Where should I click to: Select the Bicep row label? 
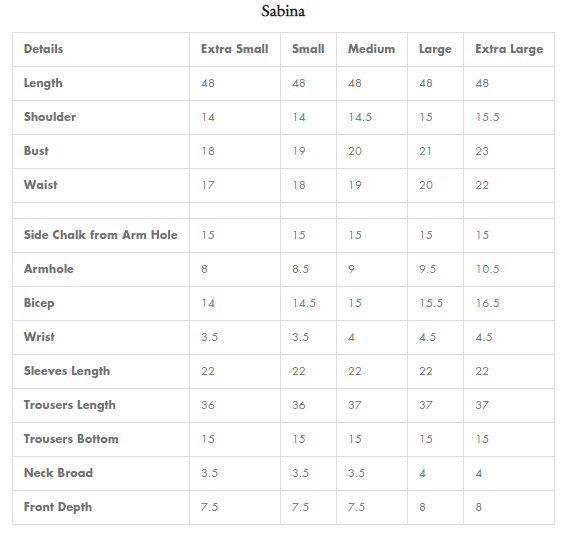pyautogui.click(x=39, y=303)
